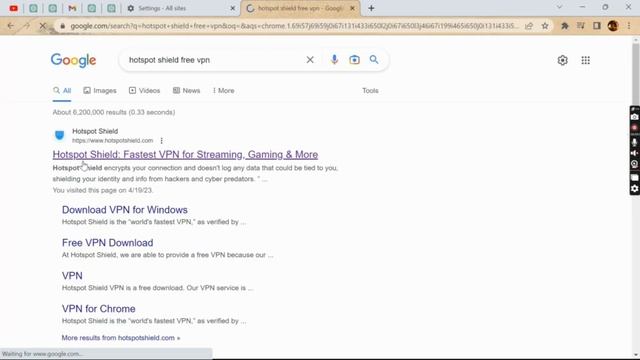
Task: Switch to the pinned YouTube tab
Action: 13,8
